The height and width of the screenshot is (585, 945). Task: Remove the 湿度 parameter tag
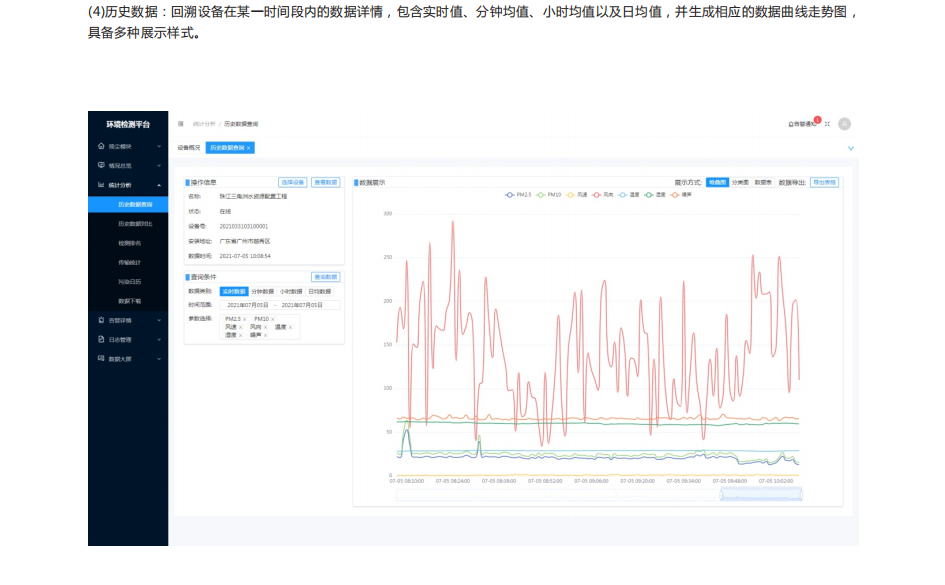(240, 335)
